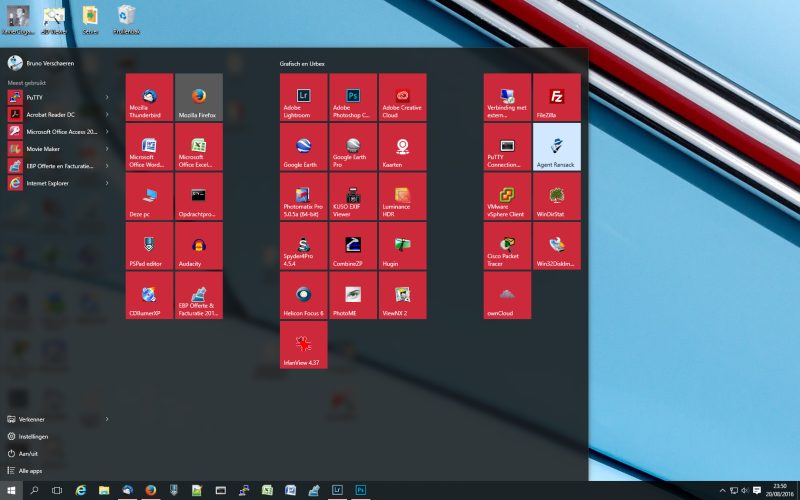
Task: Open taskbar search magnifier
Action: tap(34, 490)
